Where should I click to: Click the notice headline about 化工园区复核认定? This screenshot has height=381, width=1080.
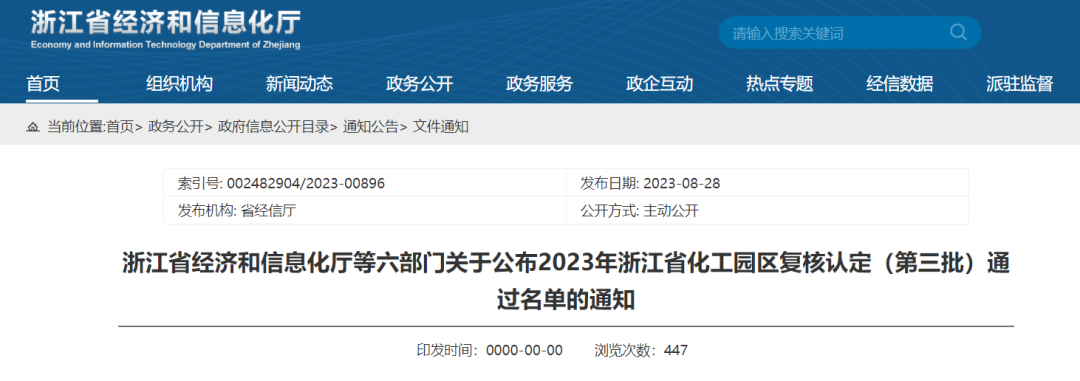tap(566, 280)
